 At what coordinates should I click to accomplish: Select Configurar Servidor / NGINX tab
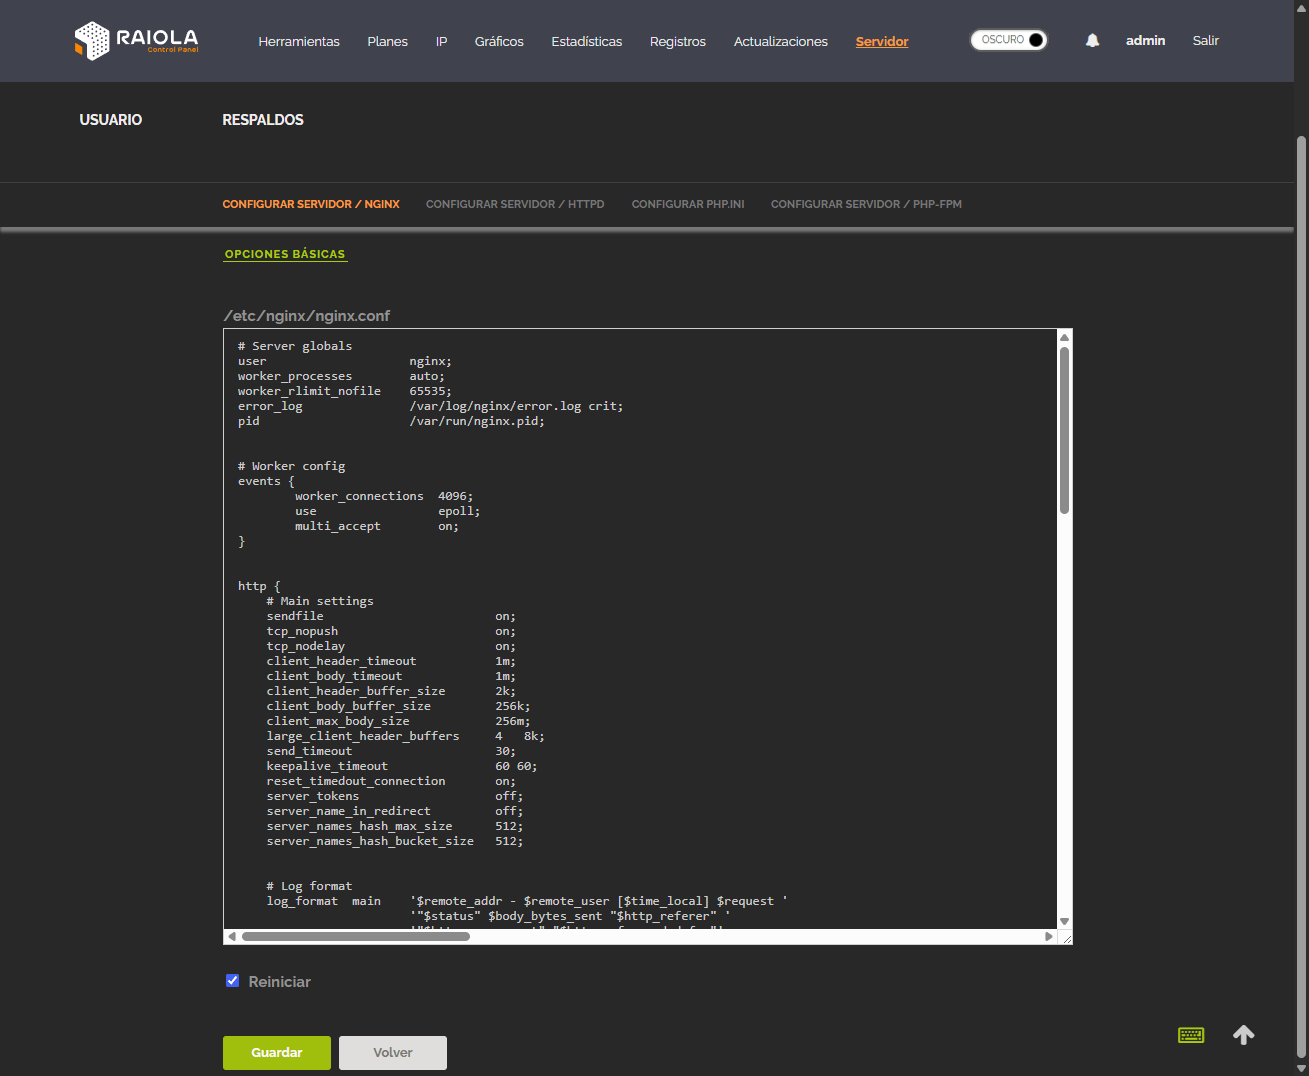(x=311, y=204)
